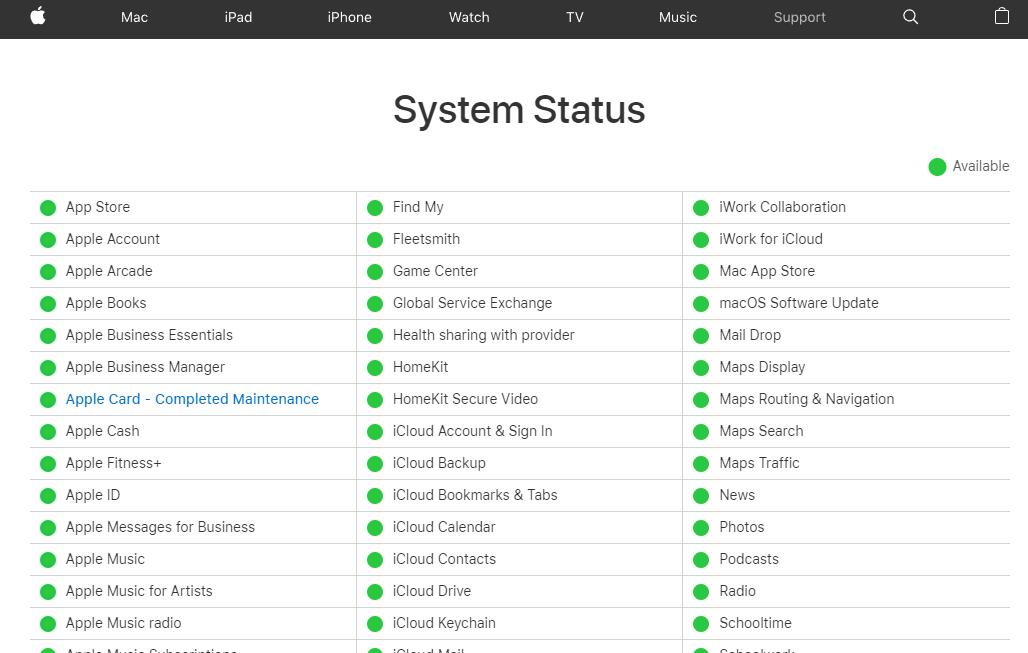Image resolution: width=1028 pixels, height=653 pixels.
Task: Click the Apple logo icon
Action: pos(38,16)
